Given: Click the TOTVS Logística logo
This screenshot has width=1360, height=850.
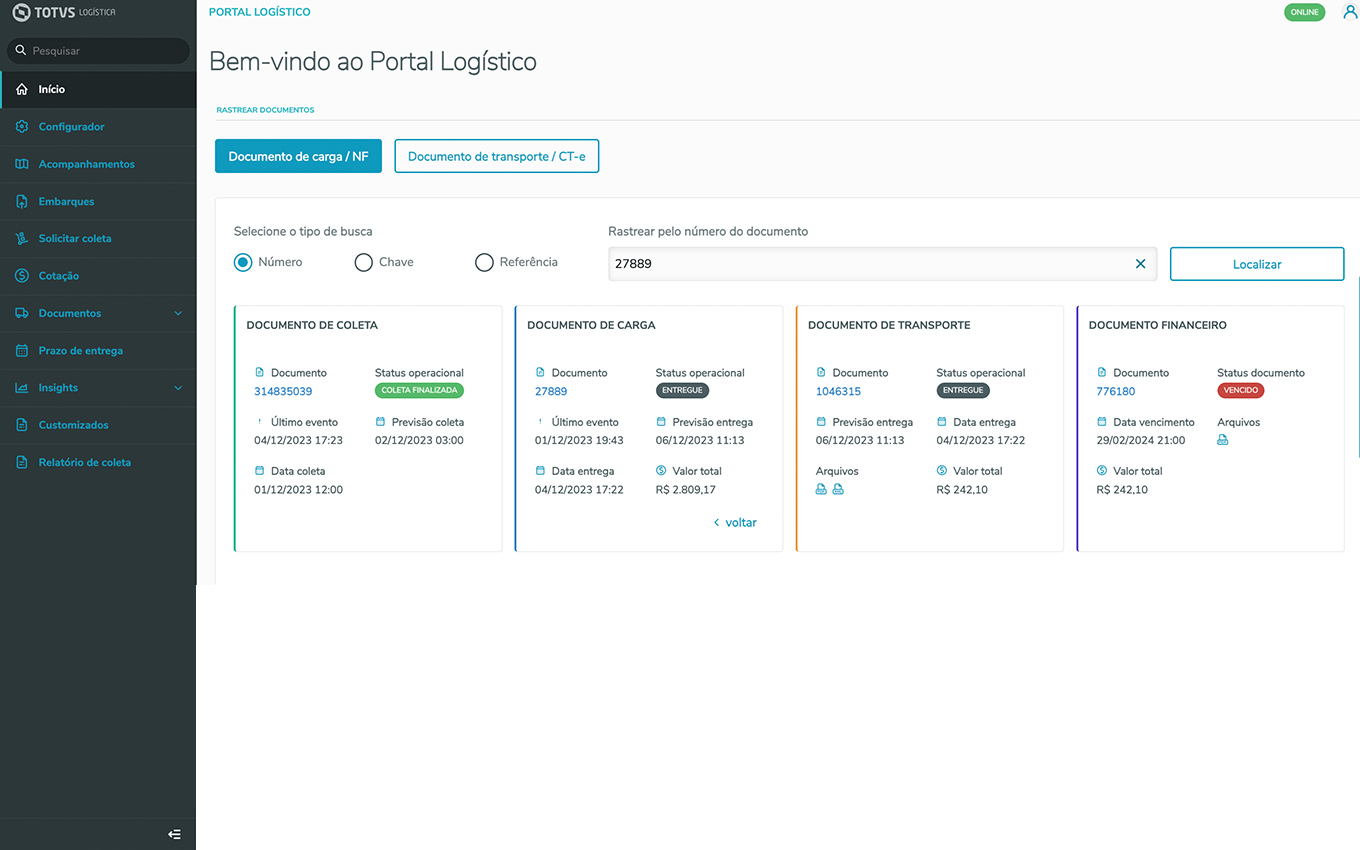Looking at the screenshot, I should pyautogui.click(x=64, y=13).
